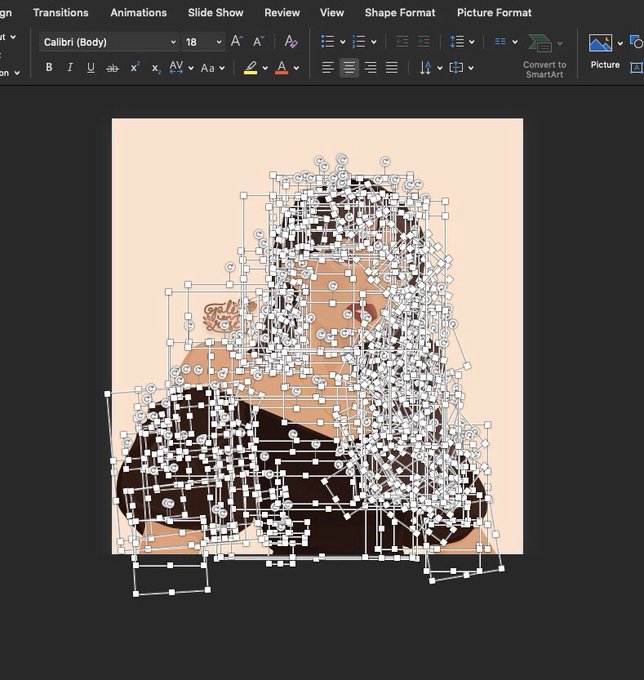Expand the align text dropdown arrow
Screen dimensions: 644x680
pos(471,68)
